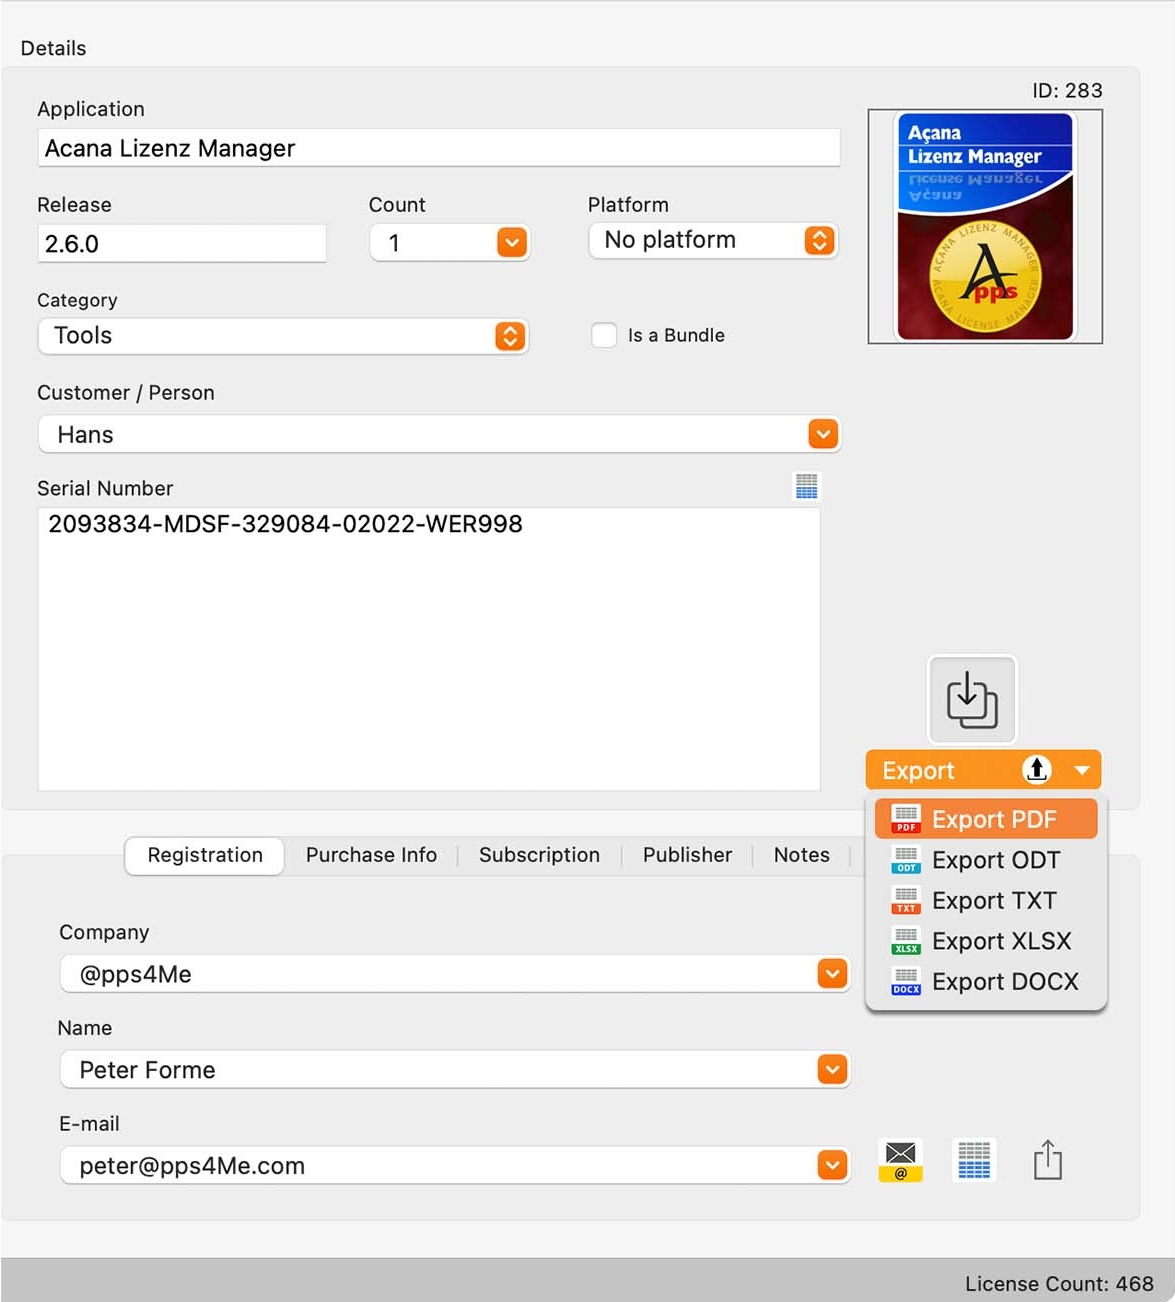
Task: Click the grid icon beside e-mail field
Action: 974,1160
